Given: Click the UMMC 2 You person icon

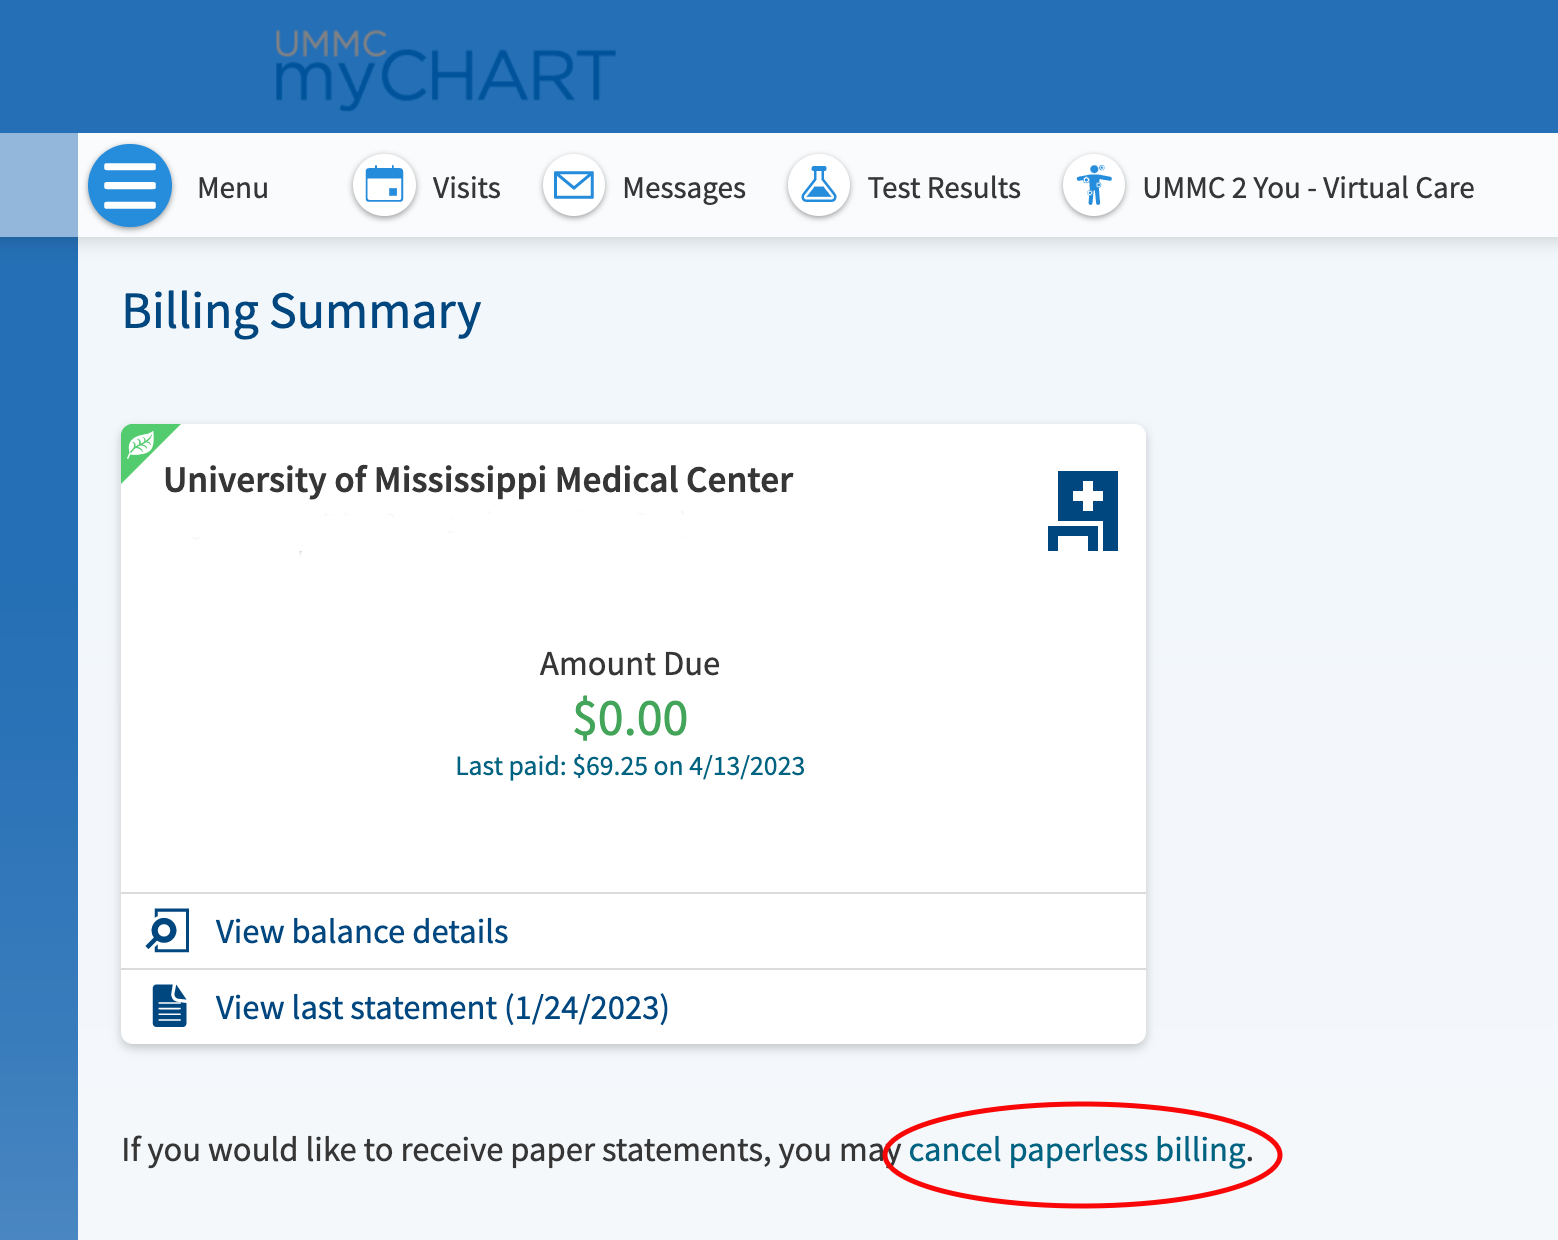Looking at the screenshot, I should 1094,186.
